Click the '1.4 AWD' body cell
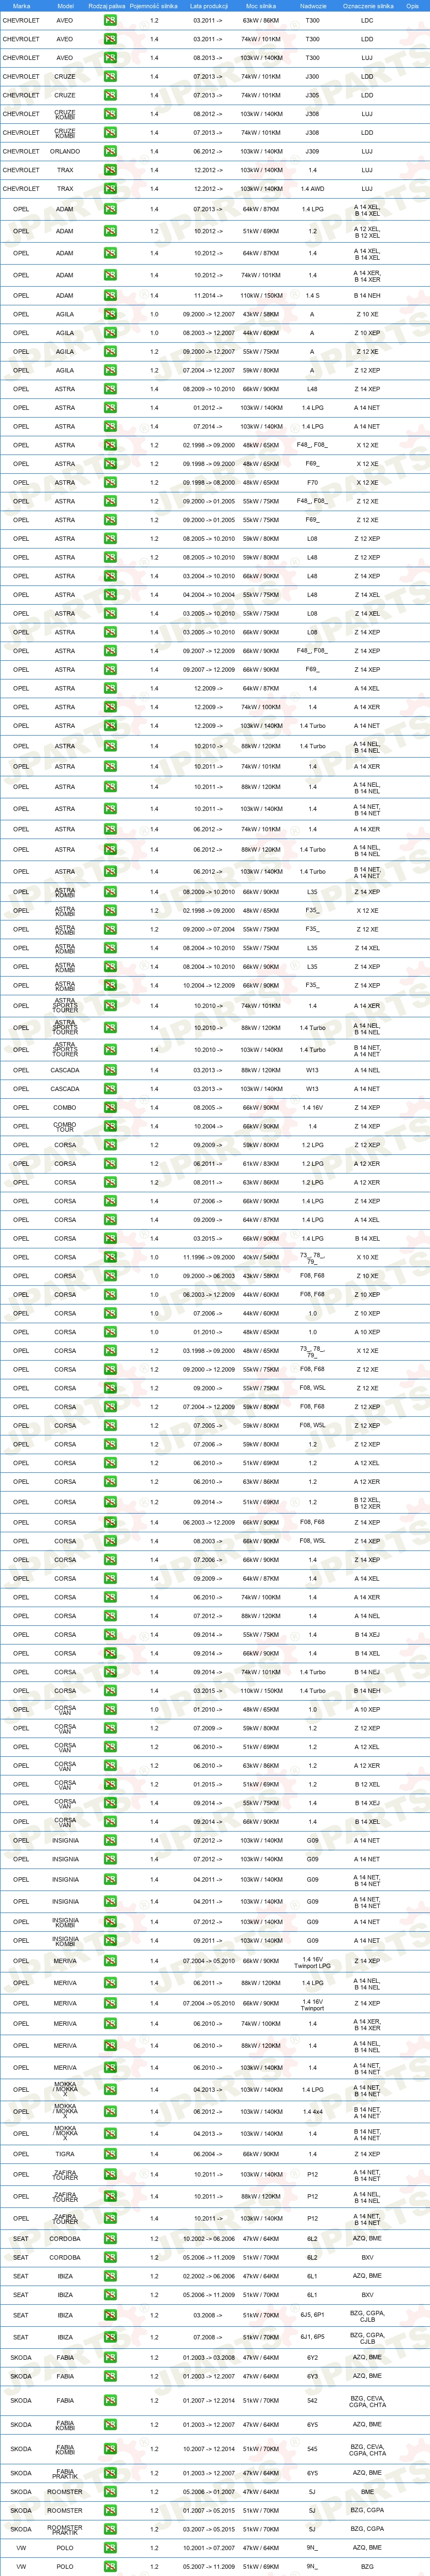The height and width of the screenshot is (2576, 430). tap(312, 189)
